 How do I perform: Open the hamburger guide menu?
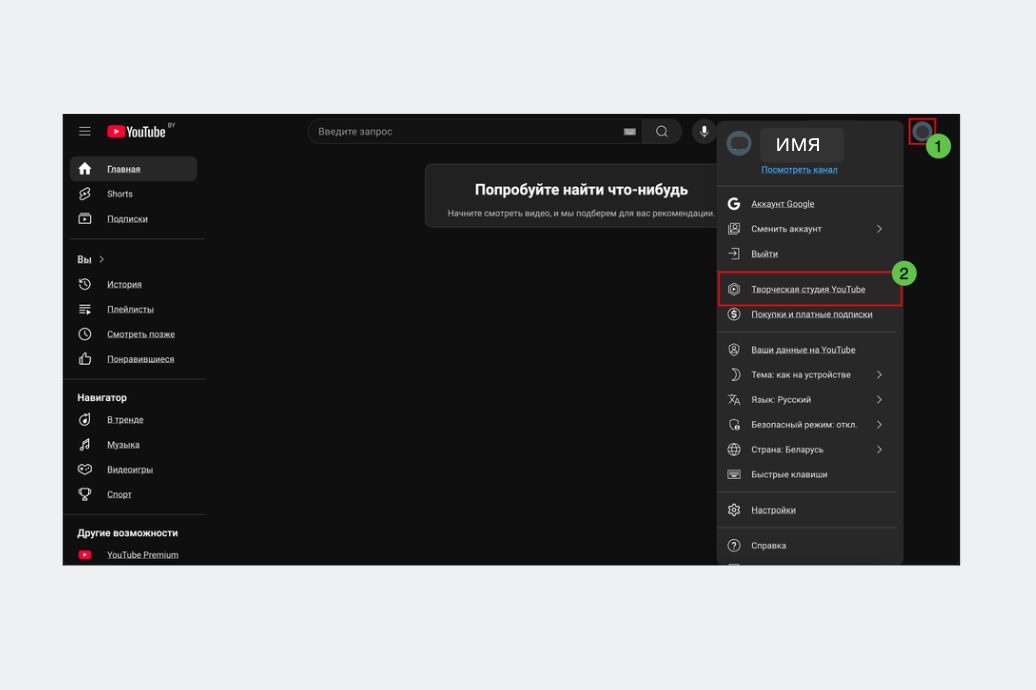point(85,131)
